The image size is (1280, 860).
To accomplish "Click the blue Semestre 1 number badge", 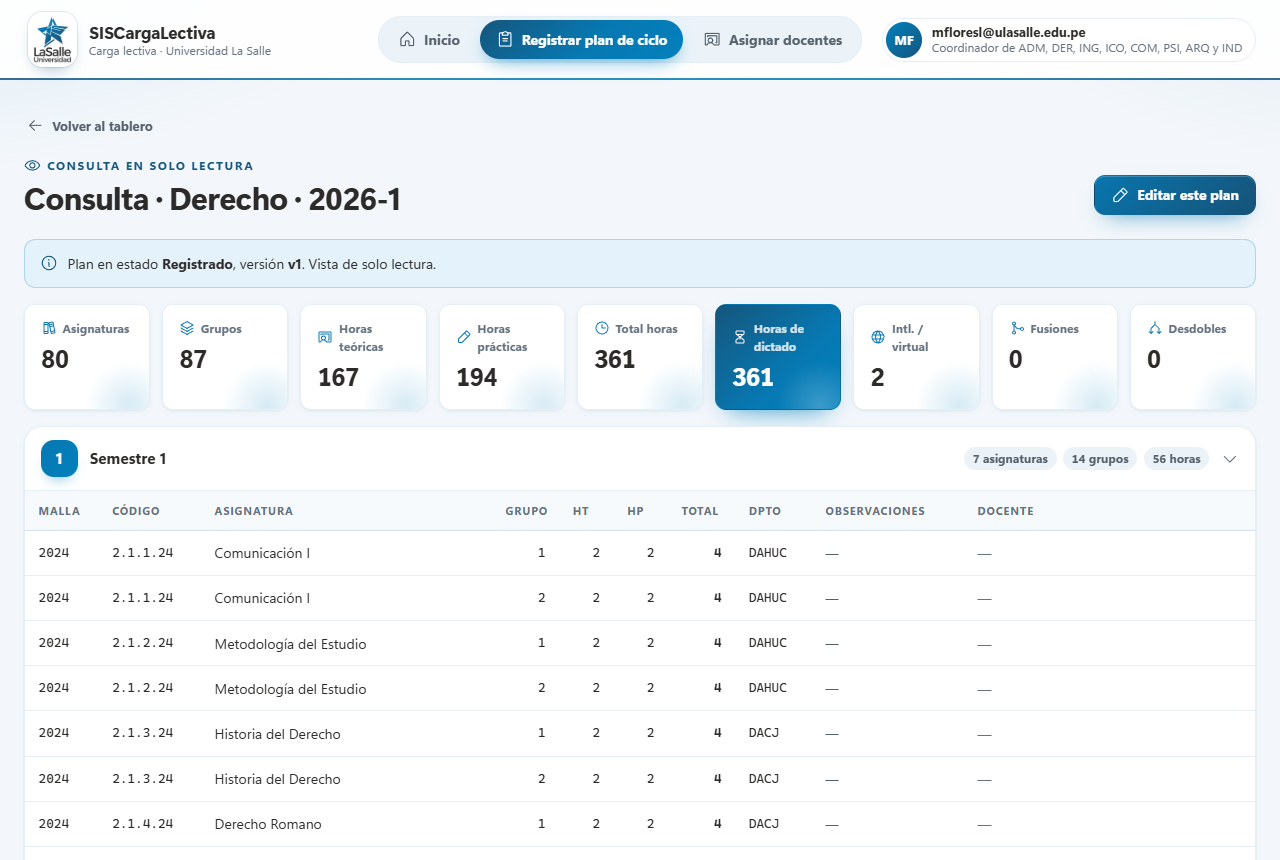I will 59,459.
